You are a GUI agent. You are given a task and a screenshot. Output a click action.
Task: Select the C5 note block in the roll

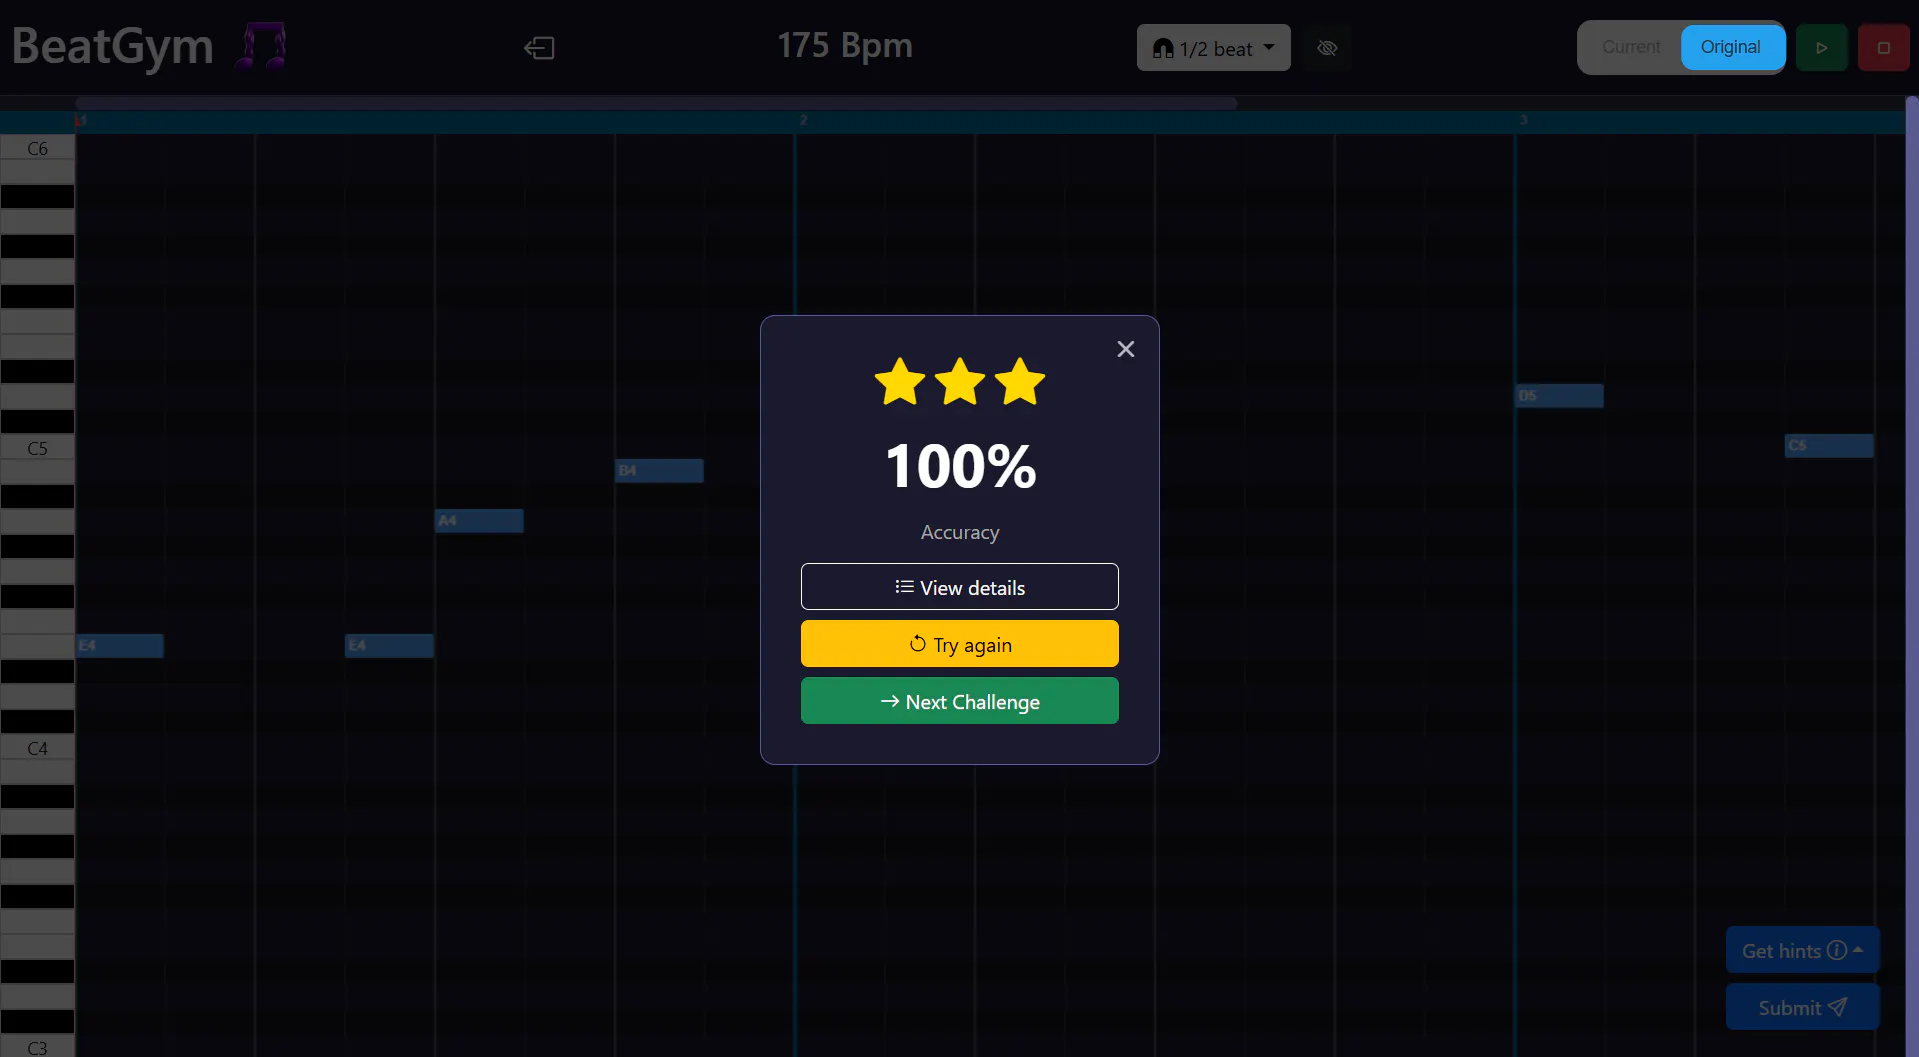(1829, 445)
